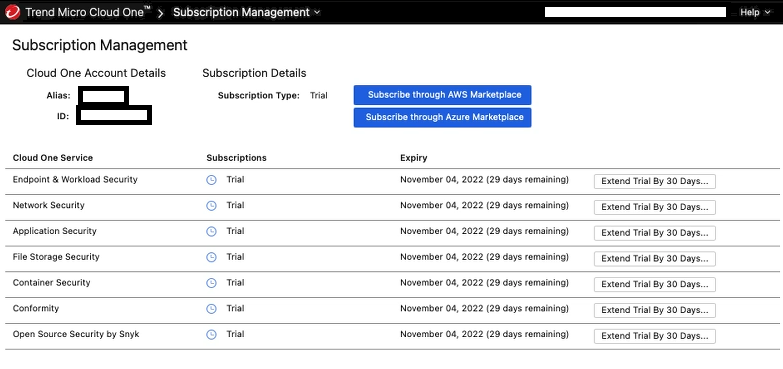Click the redacted ID value box
Viewport: 783px width, 369px height.
[x=114, y=115]
